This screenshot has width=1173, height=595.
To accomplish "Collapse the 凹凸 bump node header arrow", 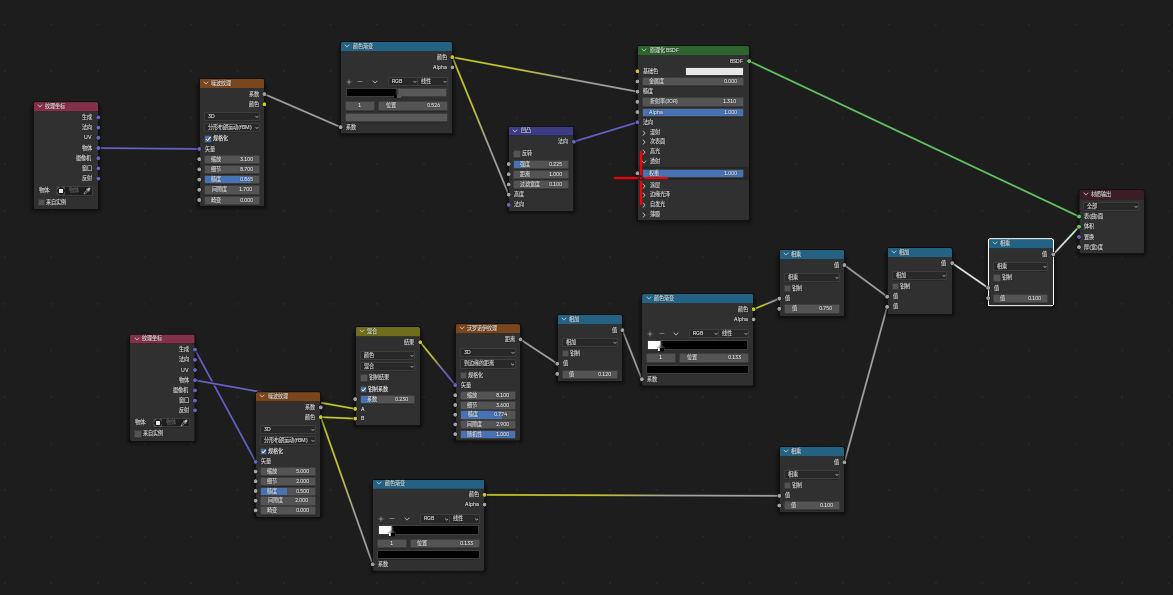I will [x=515, y=131].
